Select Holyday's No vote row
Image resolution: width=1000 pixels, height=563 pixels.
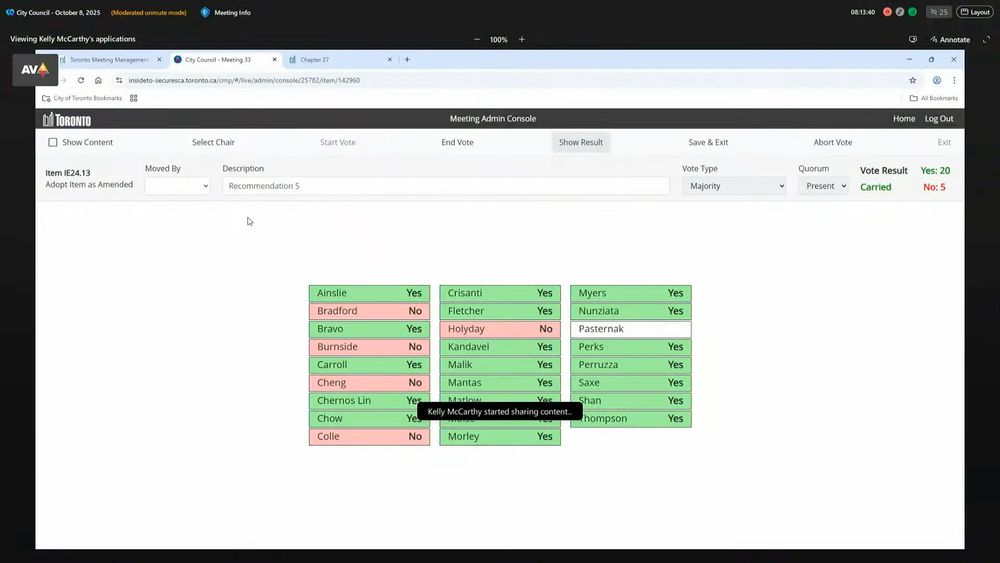[x=500, y=329]
